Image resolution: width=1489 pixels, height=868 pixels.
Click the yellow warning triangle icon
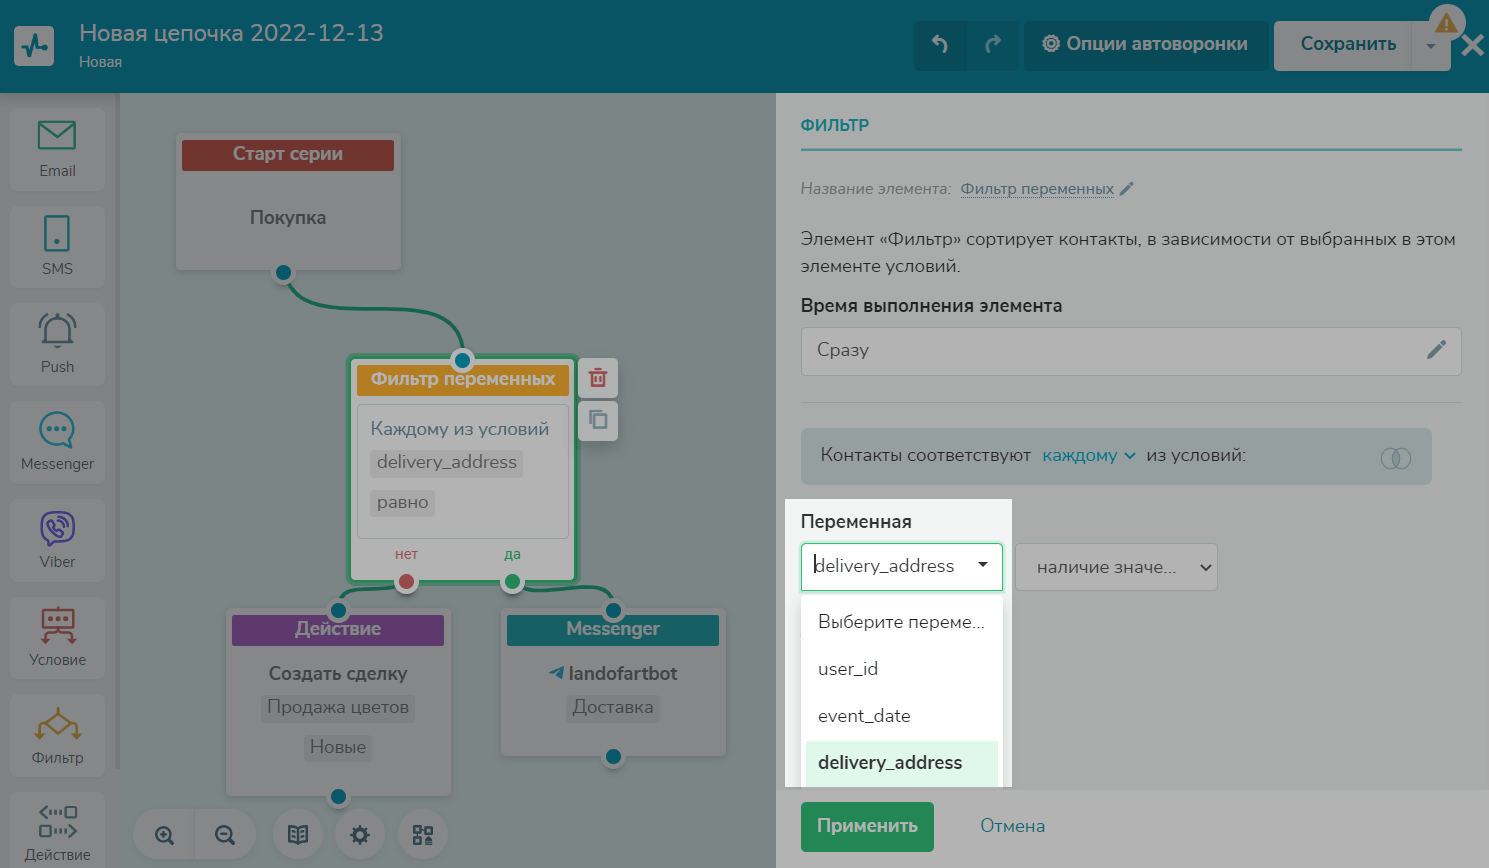pos(1447,21)
